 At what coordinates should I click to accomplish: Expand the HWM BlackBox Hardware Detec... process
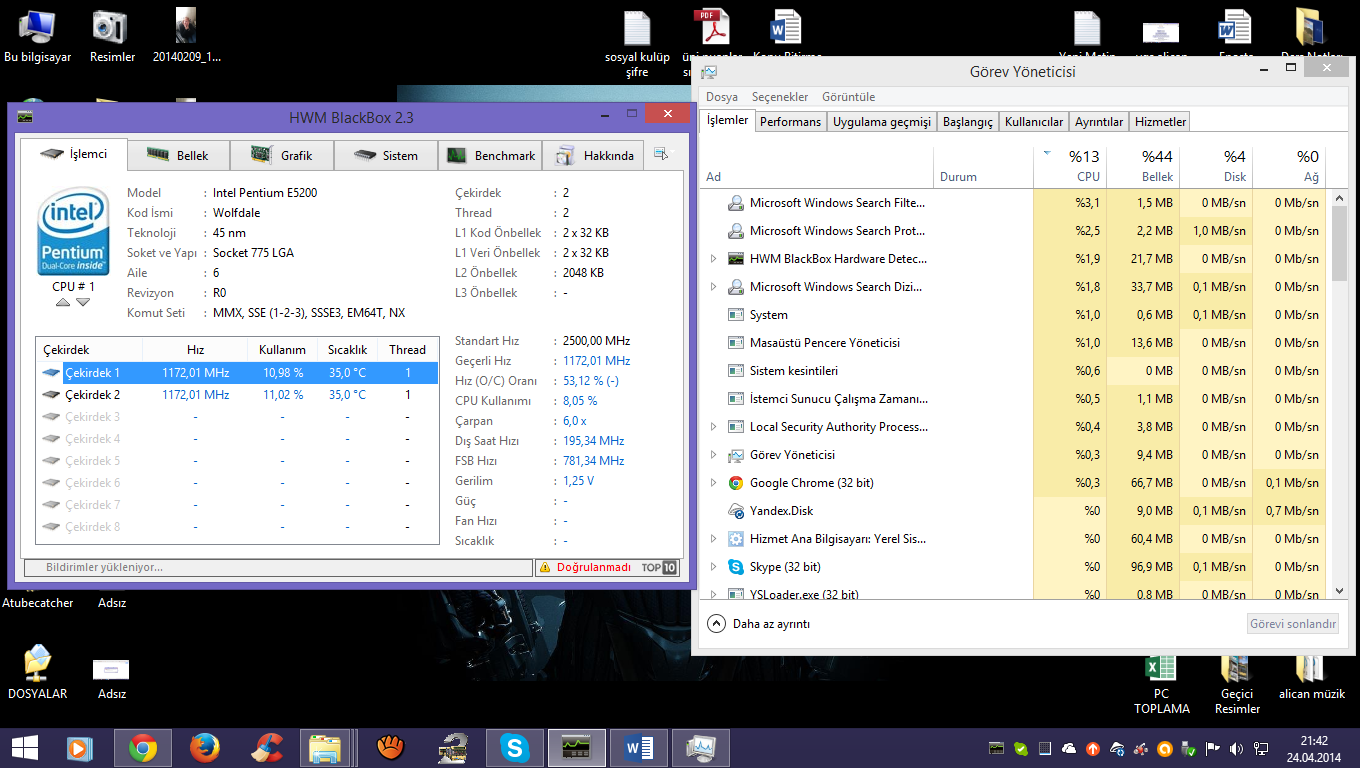[x=713, y=259]
